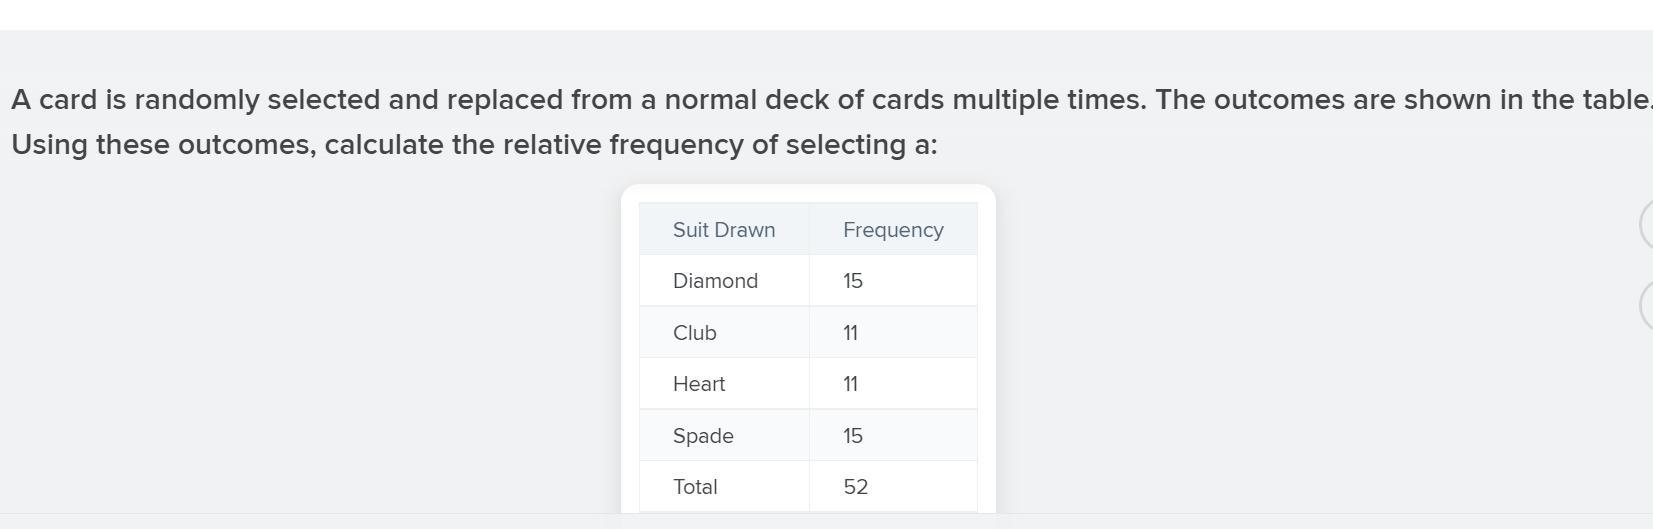Select the Spade frequency value 15

pyautogui.click(x=852, y=436)
